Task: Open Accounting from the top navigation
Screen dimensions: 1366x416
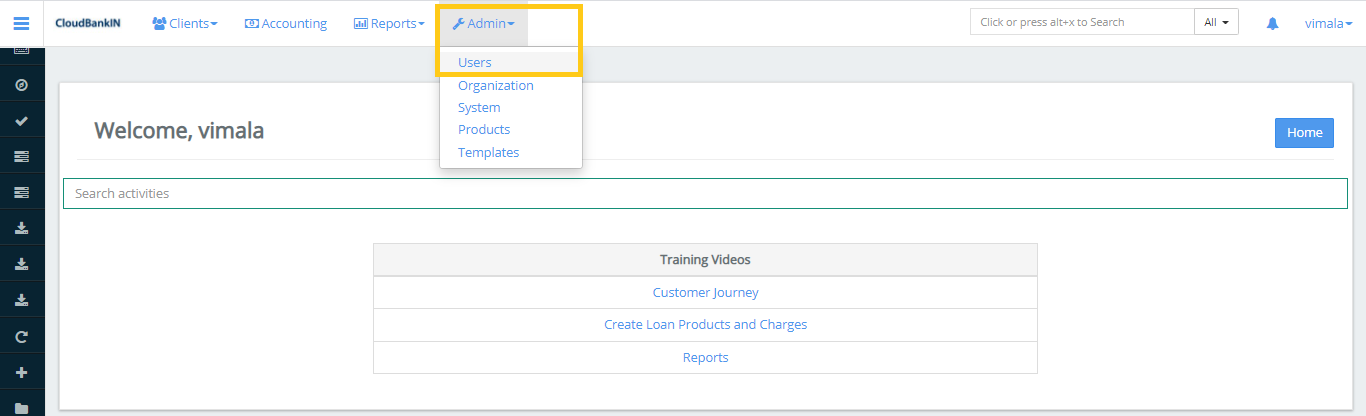Action: (x=286, y=23)
